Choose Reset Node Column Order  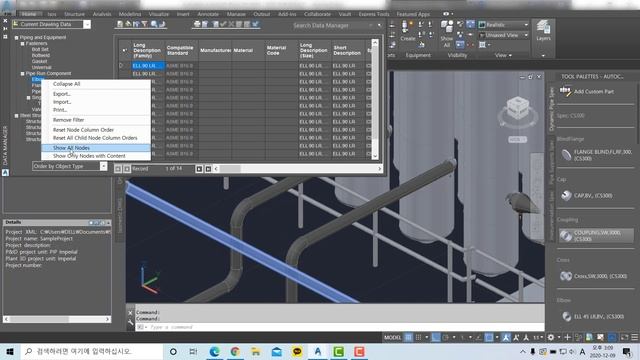click(96, 130)
